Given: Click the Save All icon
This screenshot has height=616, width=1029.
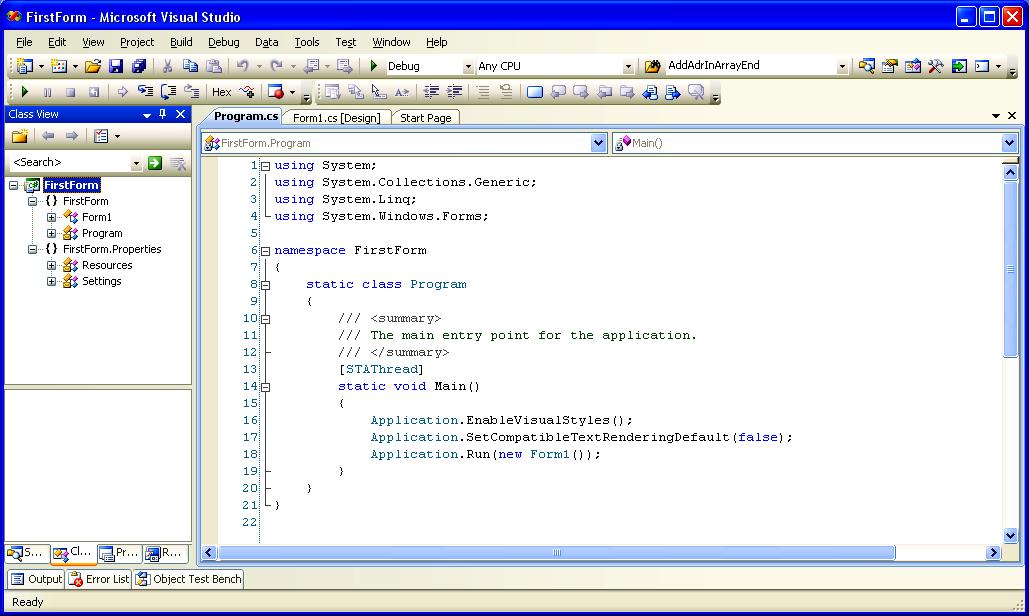Looking at the screenshot, I should [x=138, y=66].
